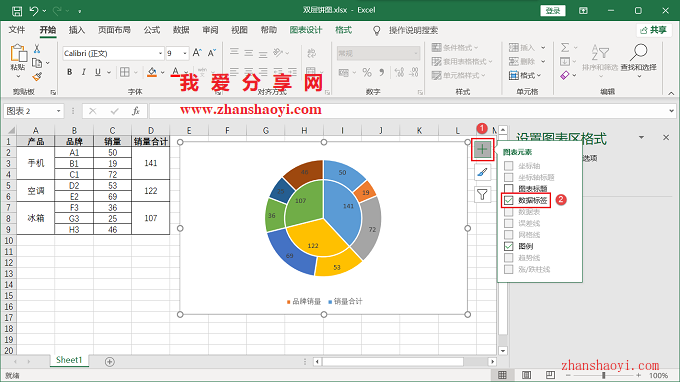Select cell D1 销量合计 header

pyautogui.click(x=150, y=141)
